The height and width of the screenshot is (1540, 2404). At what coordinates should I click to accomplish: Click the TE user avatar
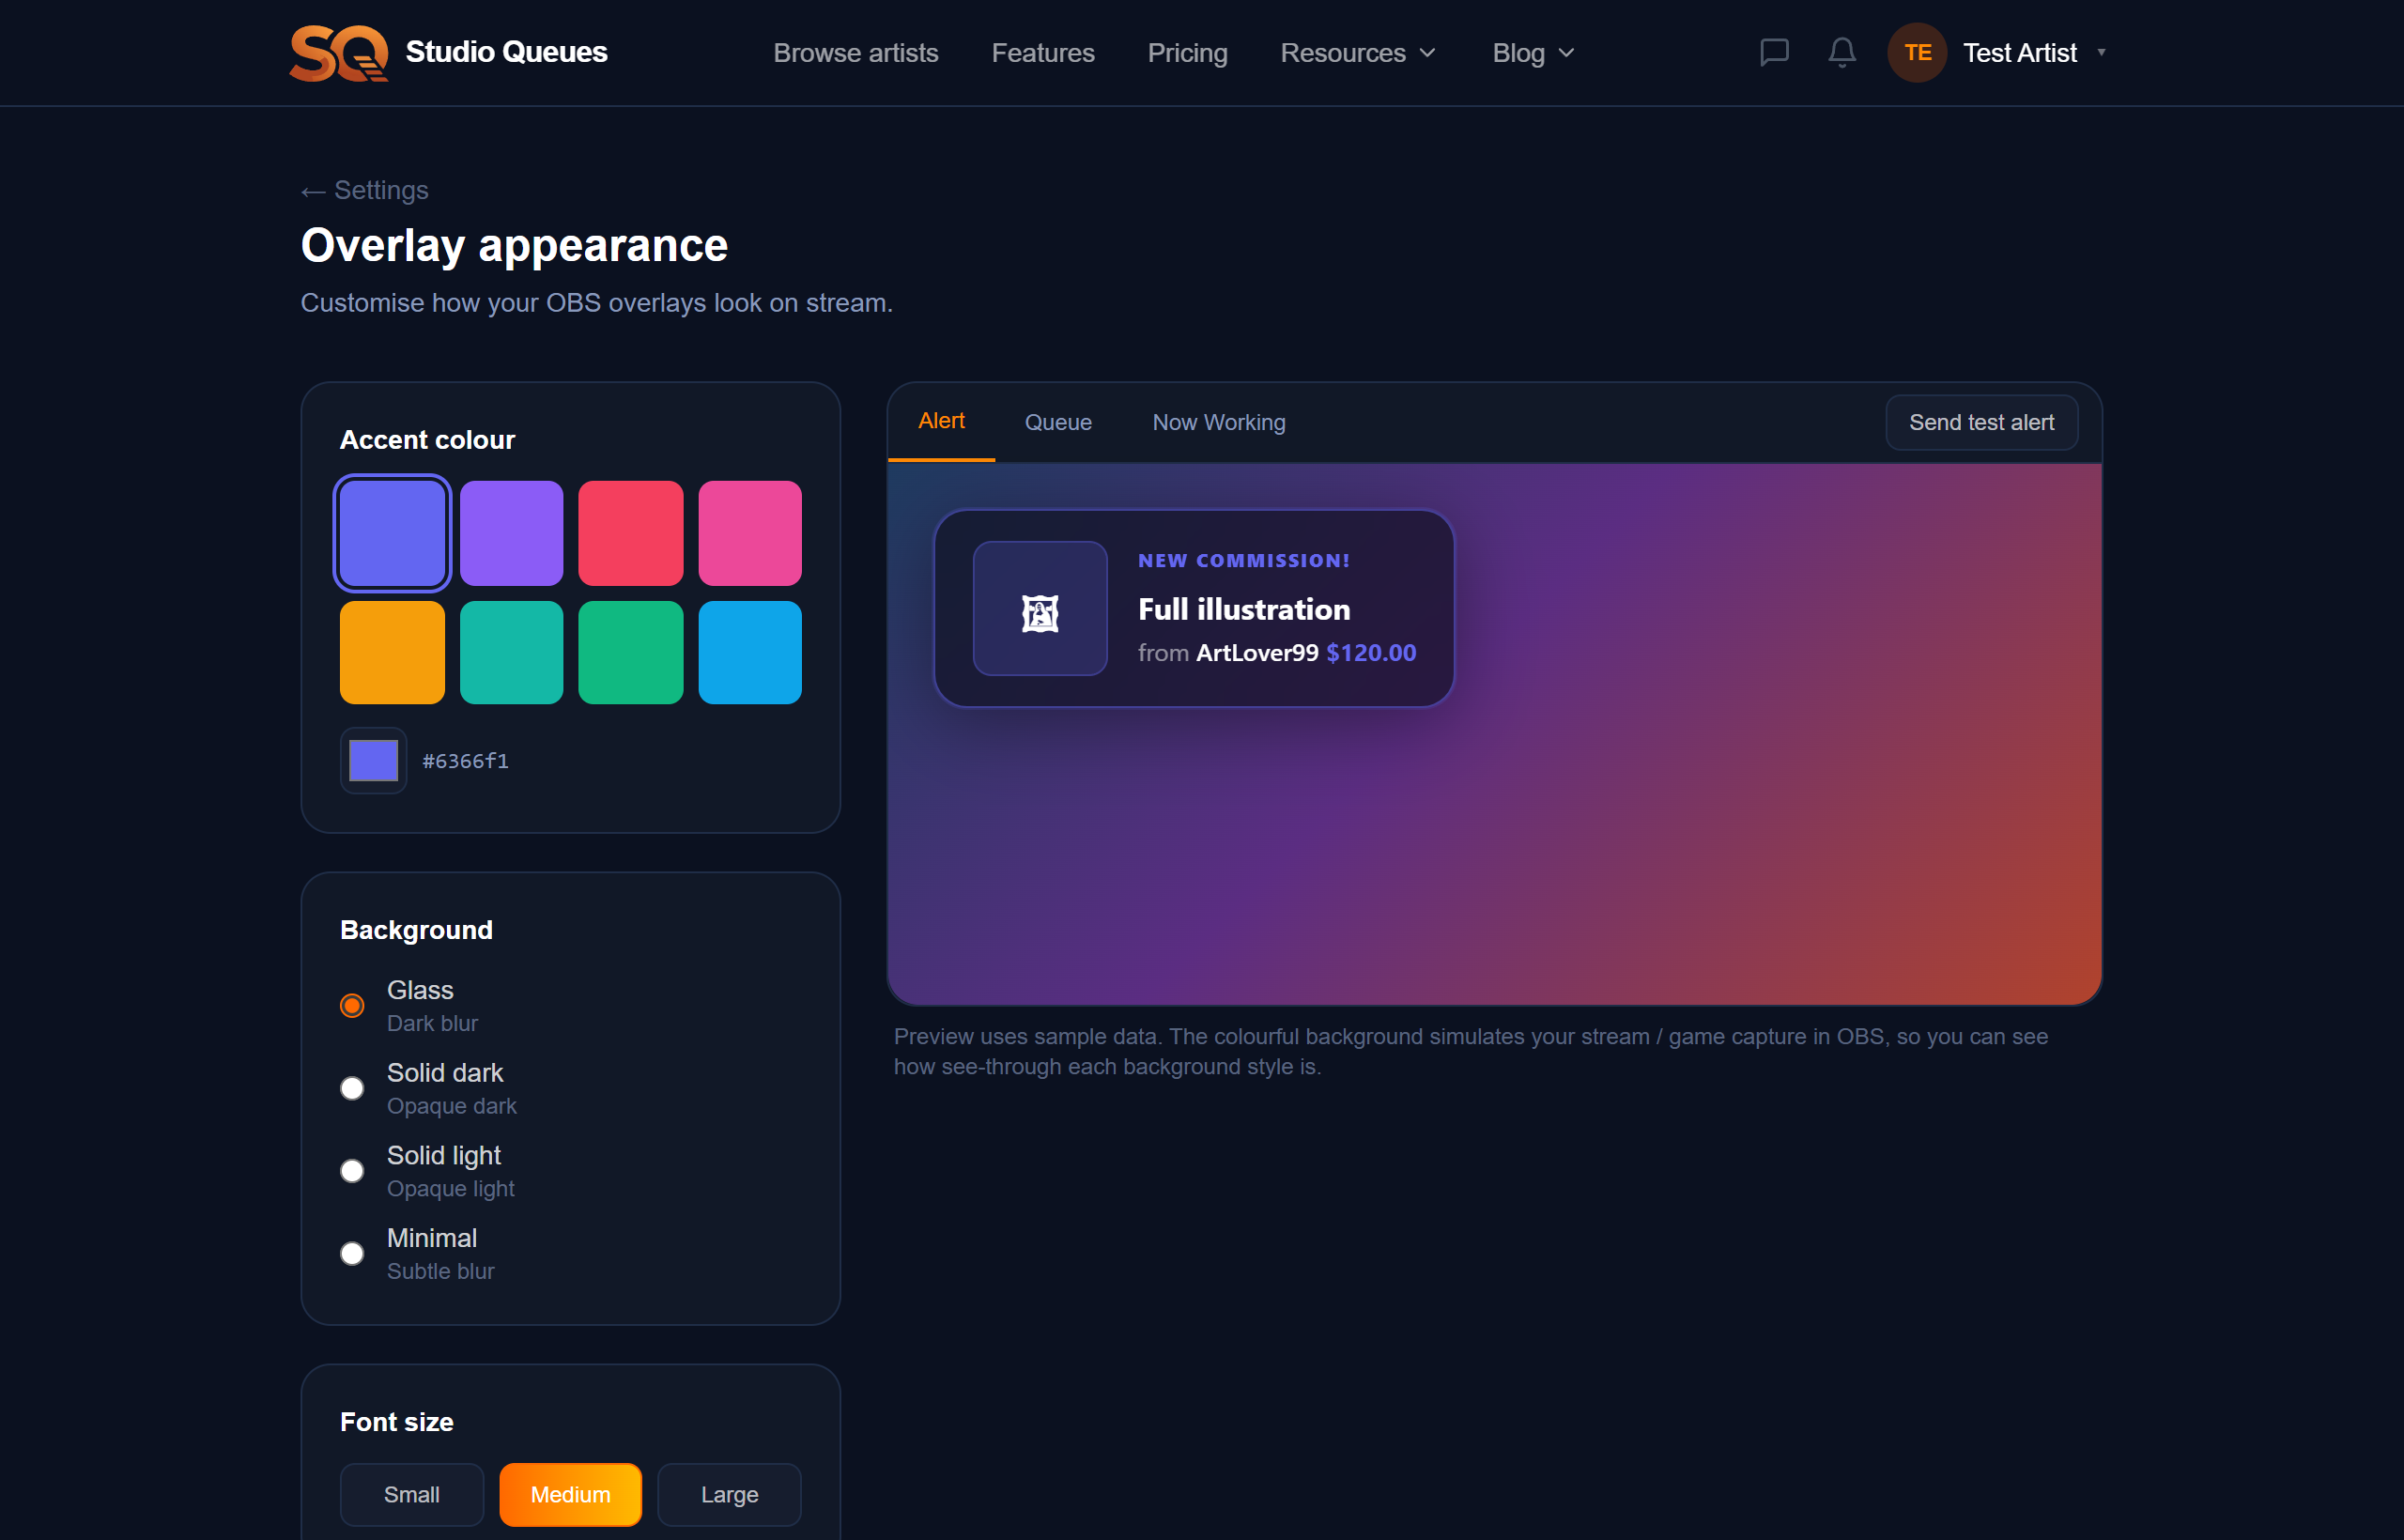coord(1917,53)
